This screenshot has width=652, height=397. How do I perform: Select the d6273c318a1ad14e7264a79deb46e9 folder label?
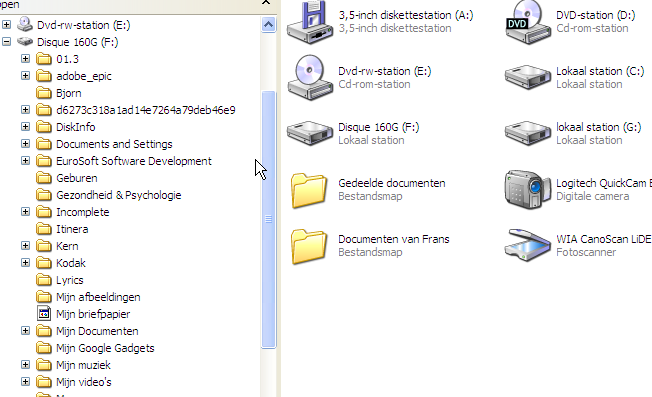[146, 110]
